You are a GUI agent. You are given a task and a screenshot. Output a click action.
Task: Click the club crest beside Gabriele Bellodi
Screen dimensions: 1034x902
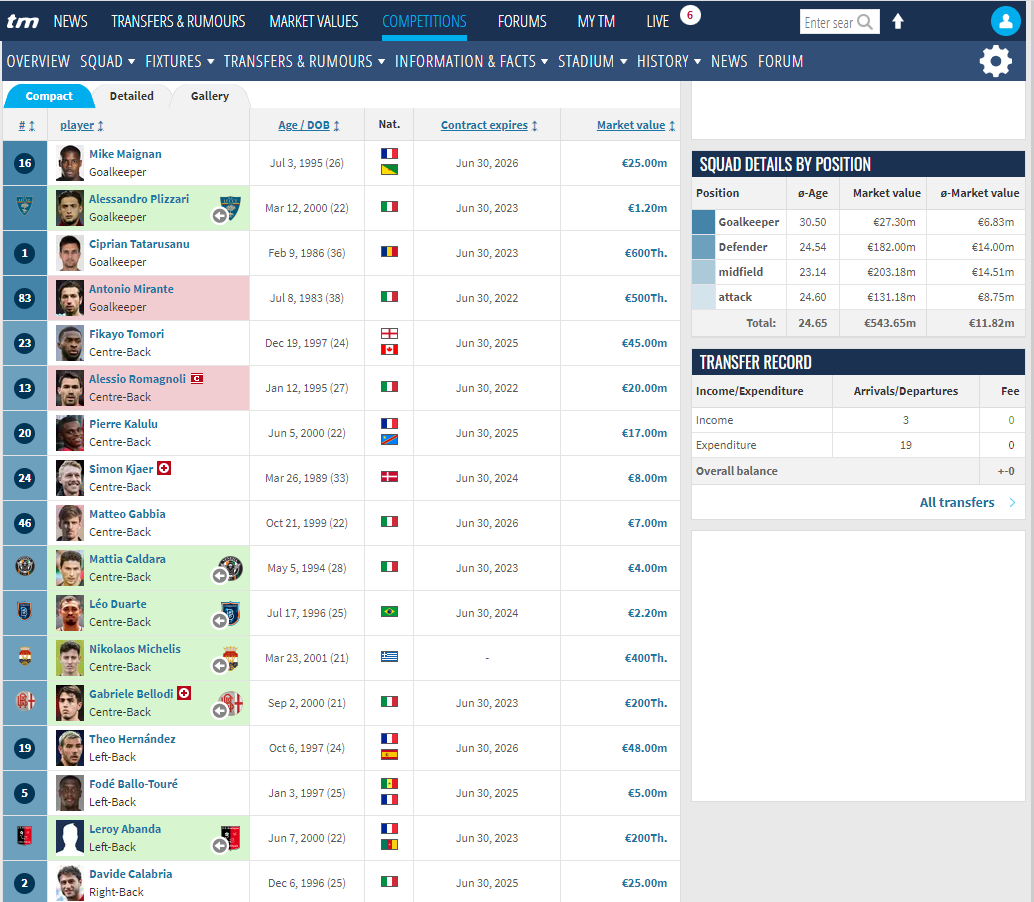pos(231,703)
